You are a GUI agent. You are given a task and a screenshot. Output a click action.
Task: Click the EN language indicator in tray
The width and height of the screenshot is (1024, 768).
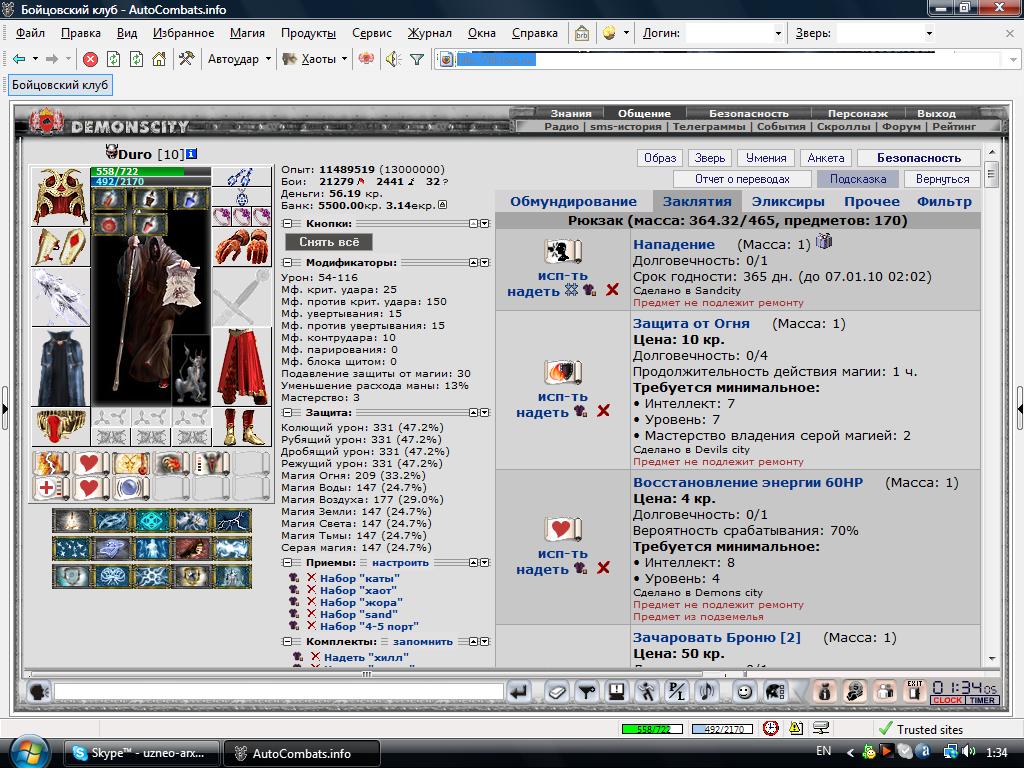tap(824, 751)
